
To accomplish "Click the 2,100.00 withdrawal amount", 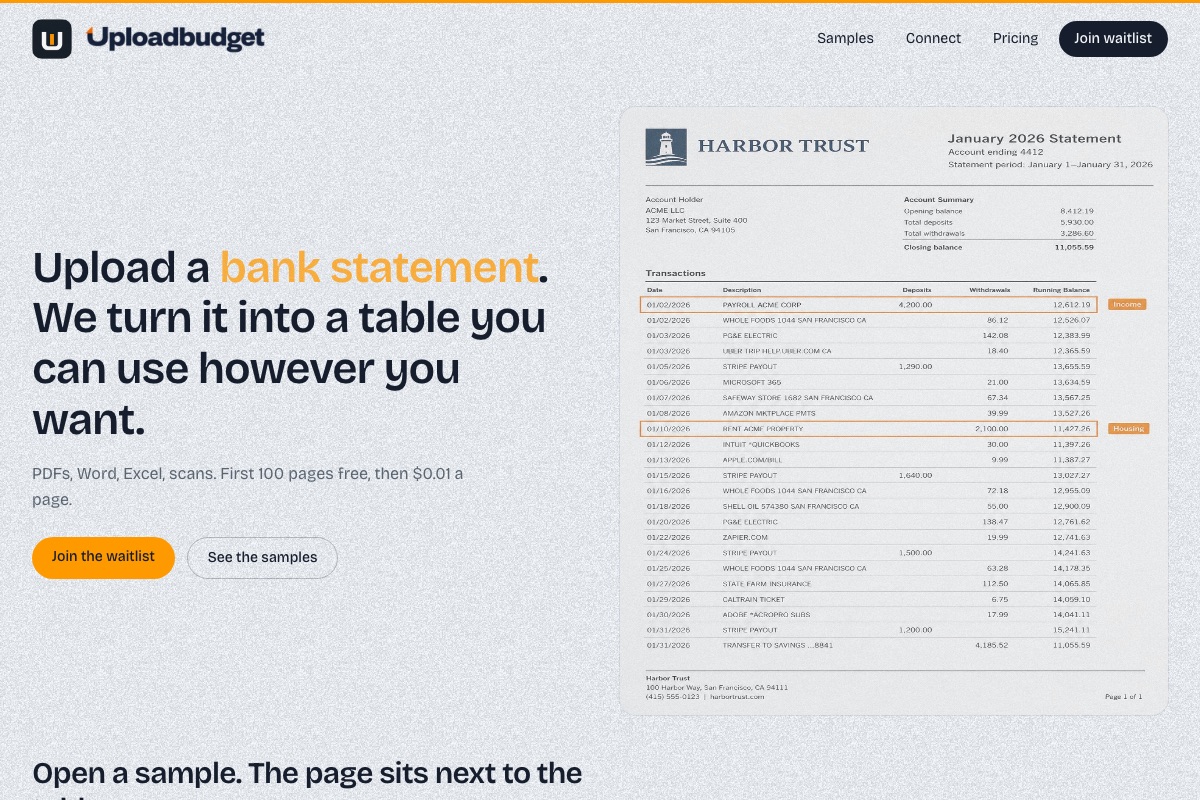I will [992, 428].
